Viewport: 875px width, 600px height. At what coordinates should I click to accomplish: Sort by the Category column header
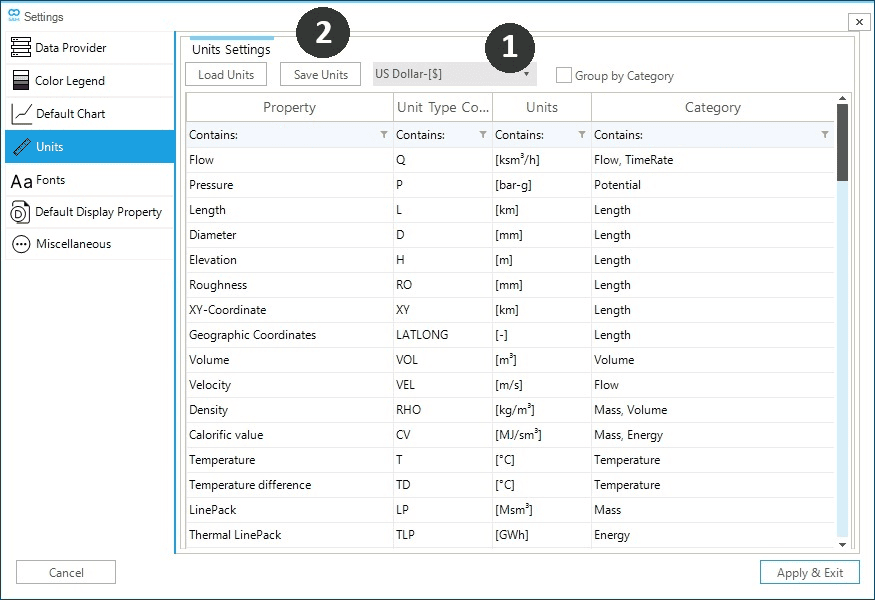(712, 107)
